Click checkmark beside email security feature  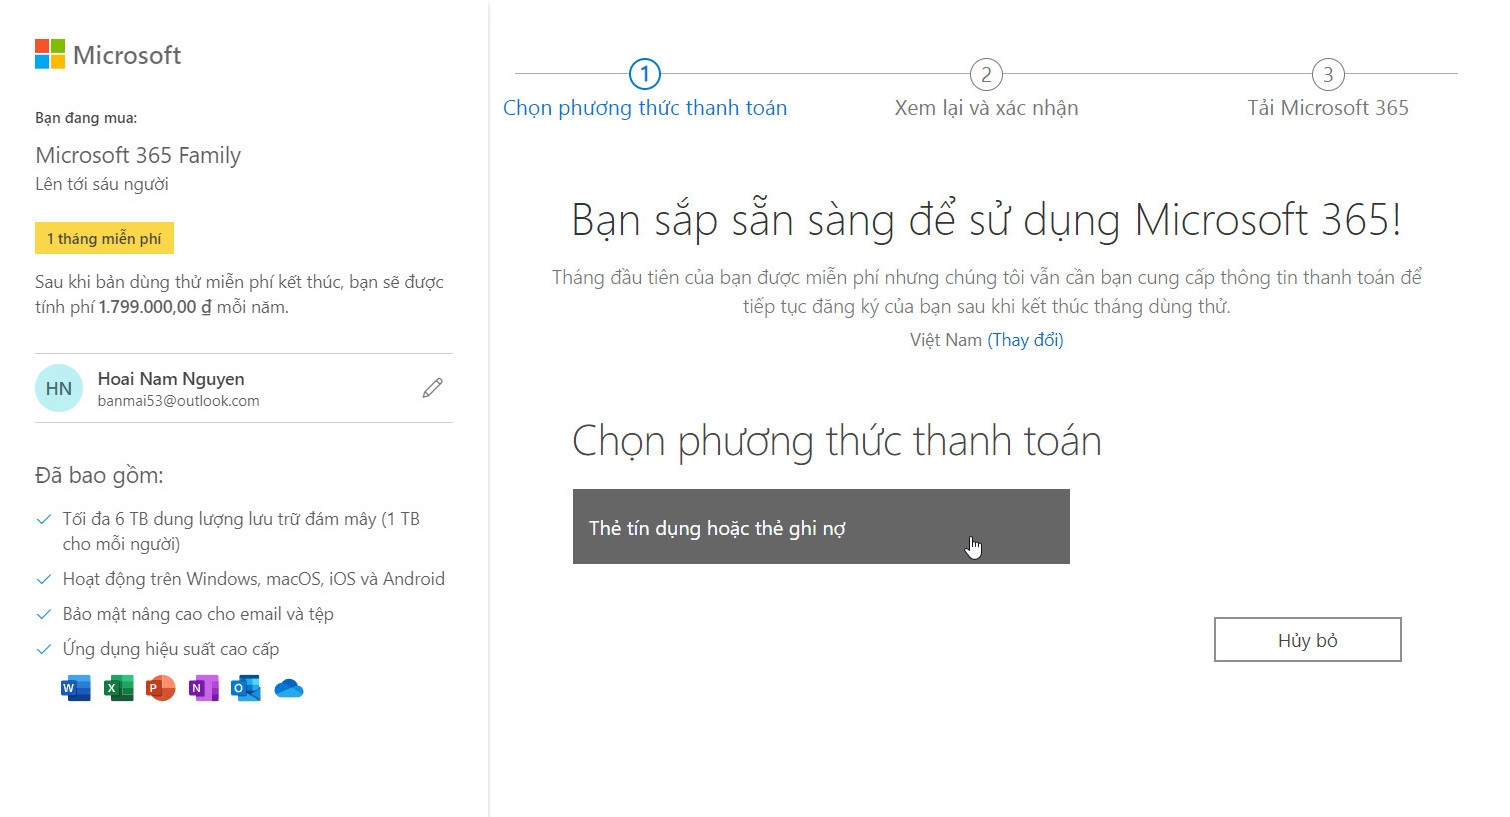tap(44, 614)
